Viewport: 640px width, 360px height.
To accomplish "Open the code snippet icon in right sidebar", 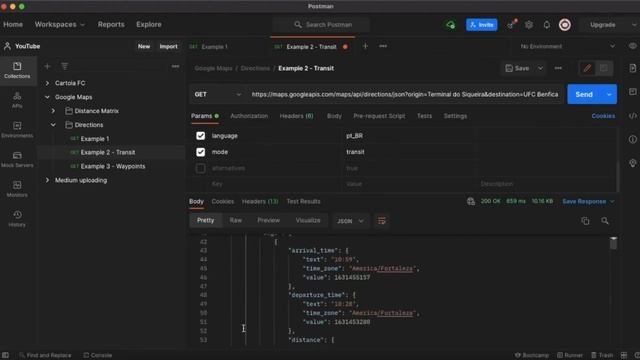I will [633, 116].
